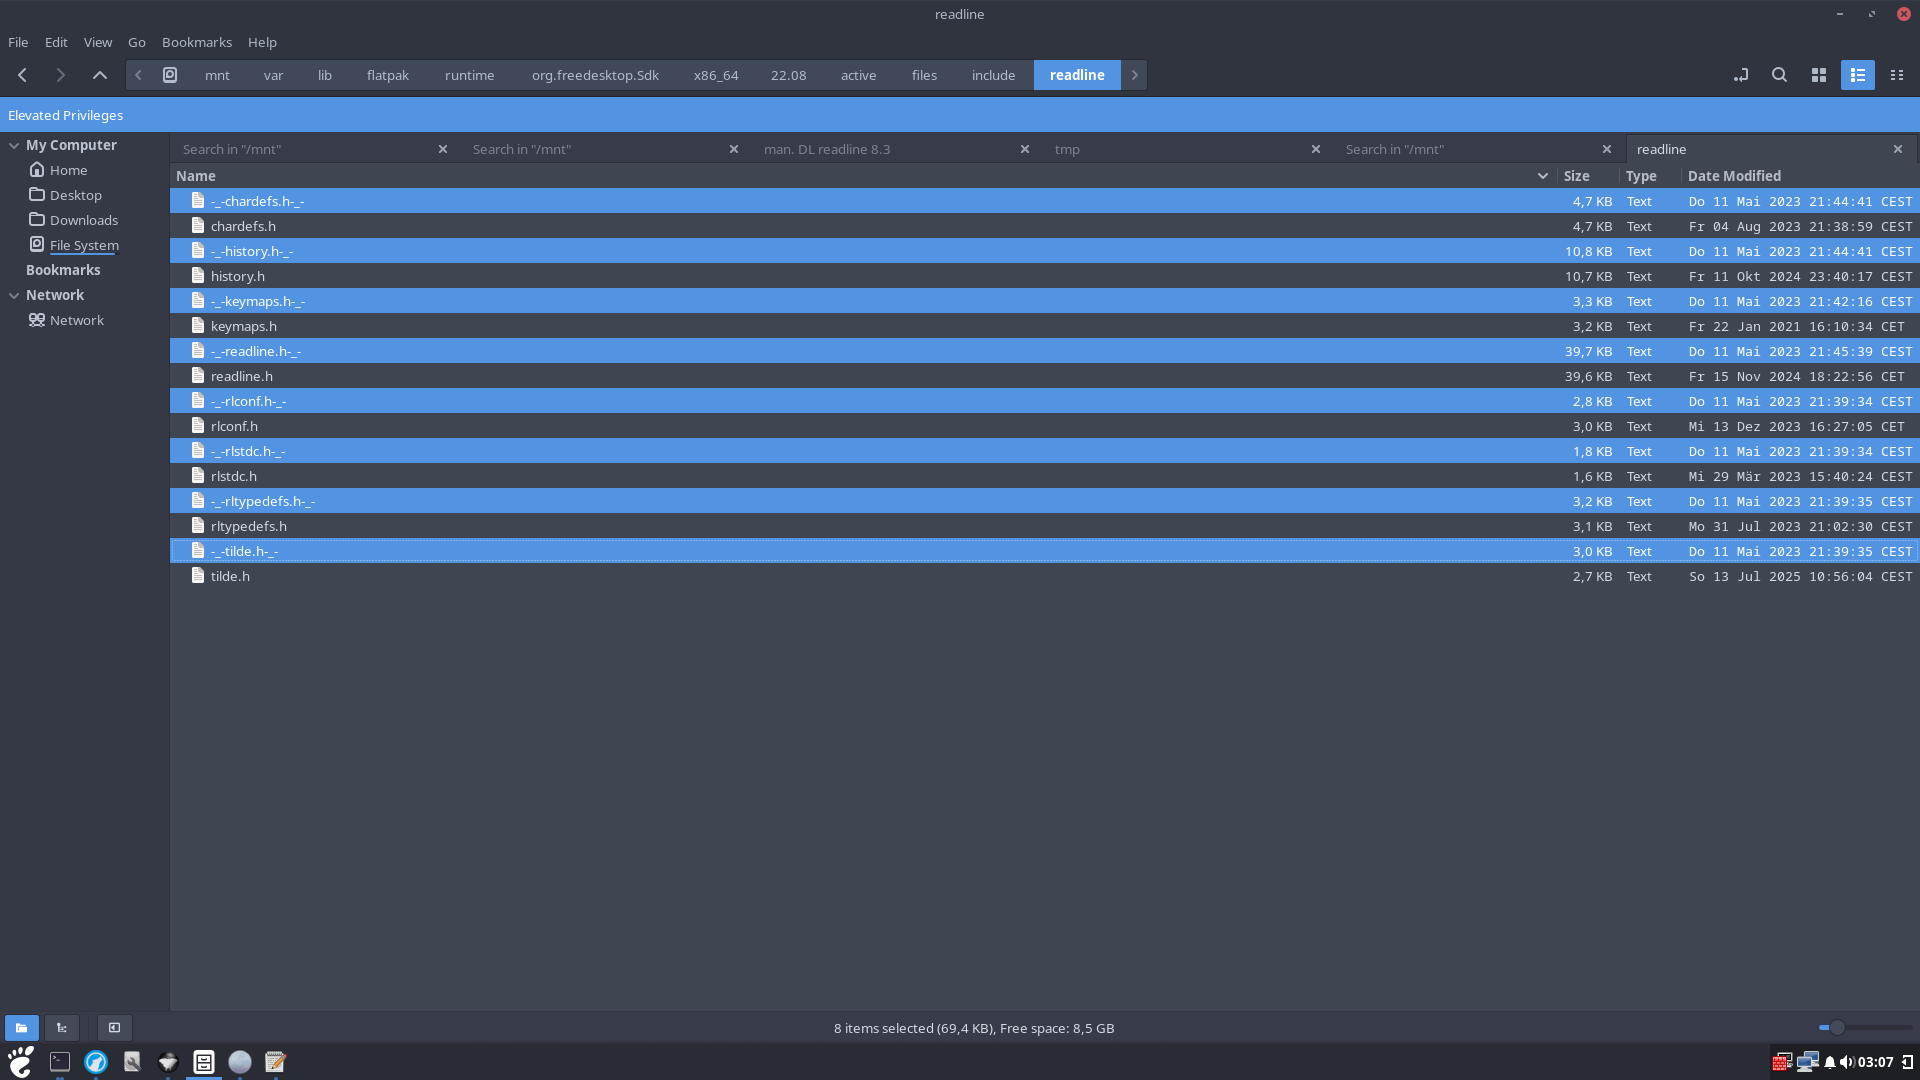This screenshot has height=1080, width=1920.
Task: Open the Bookmarks menu
Action: 196,42
